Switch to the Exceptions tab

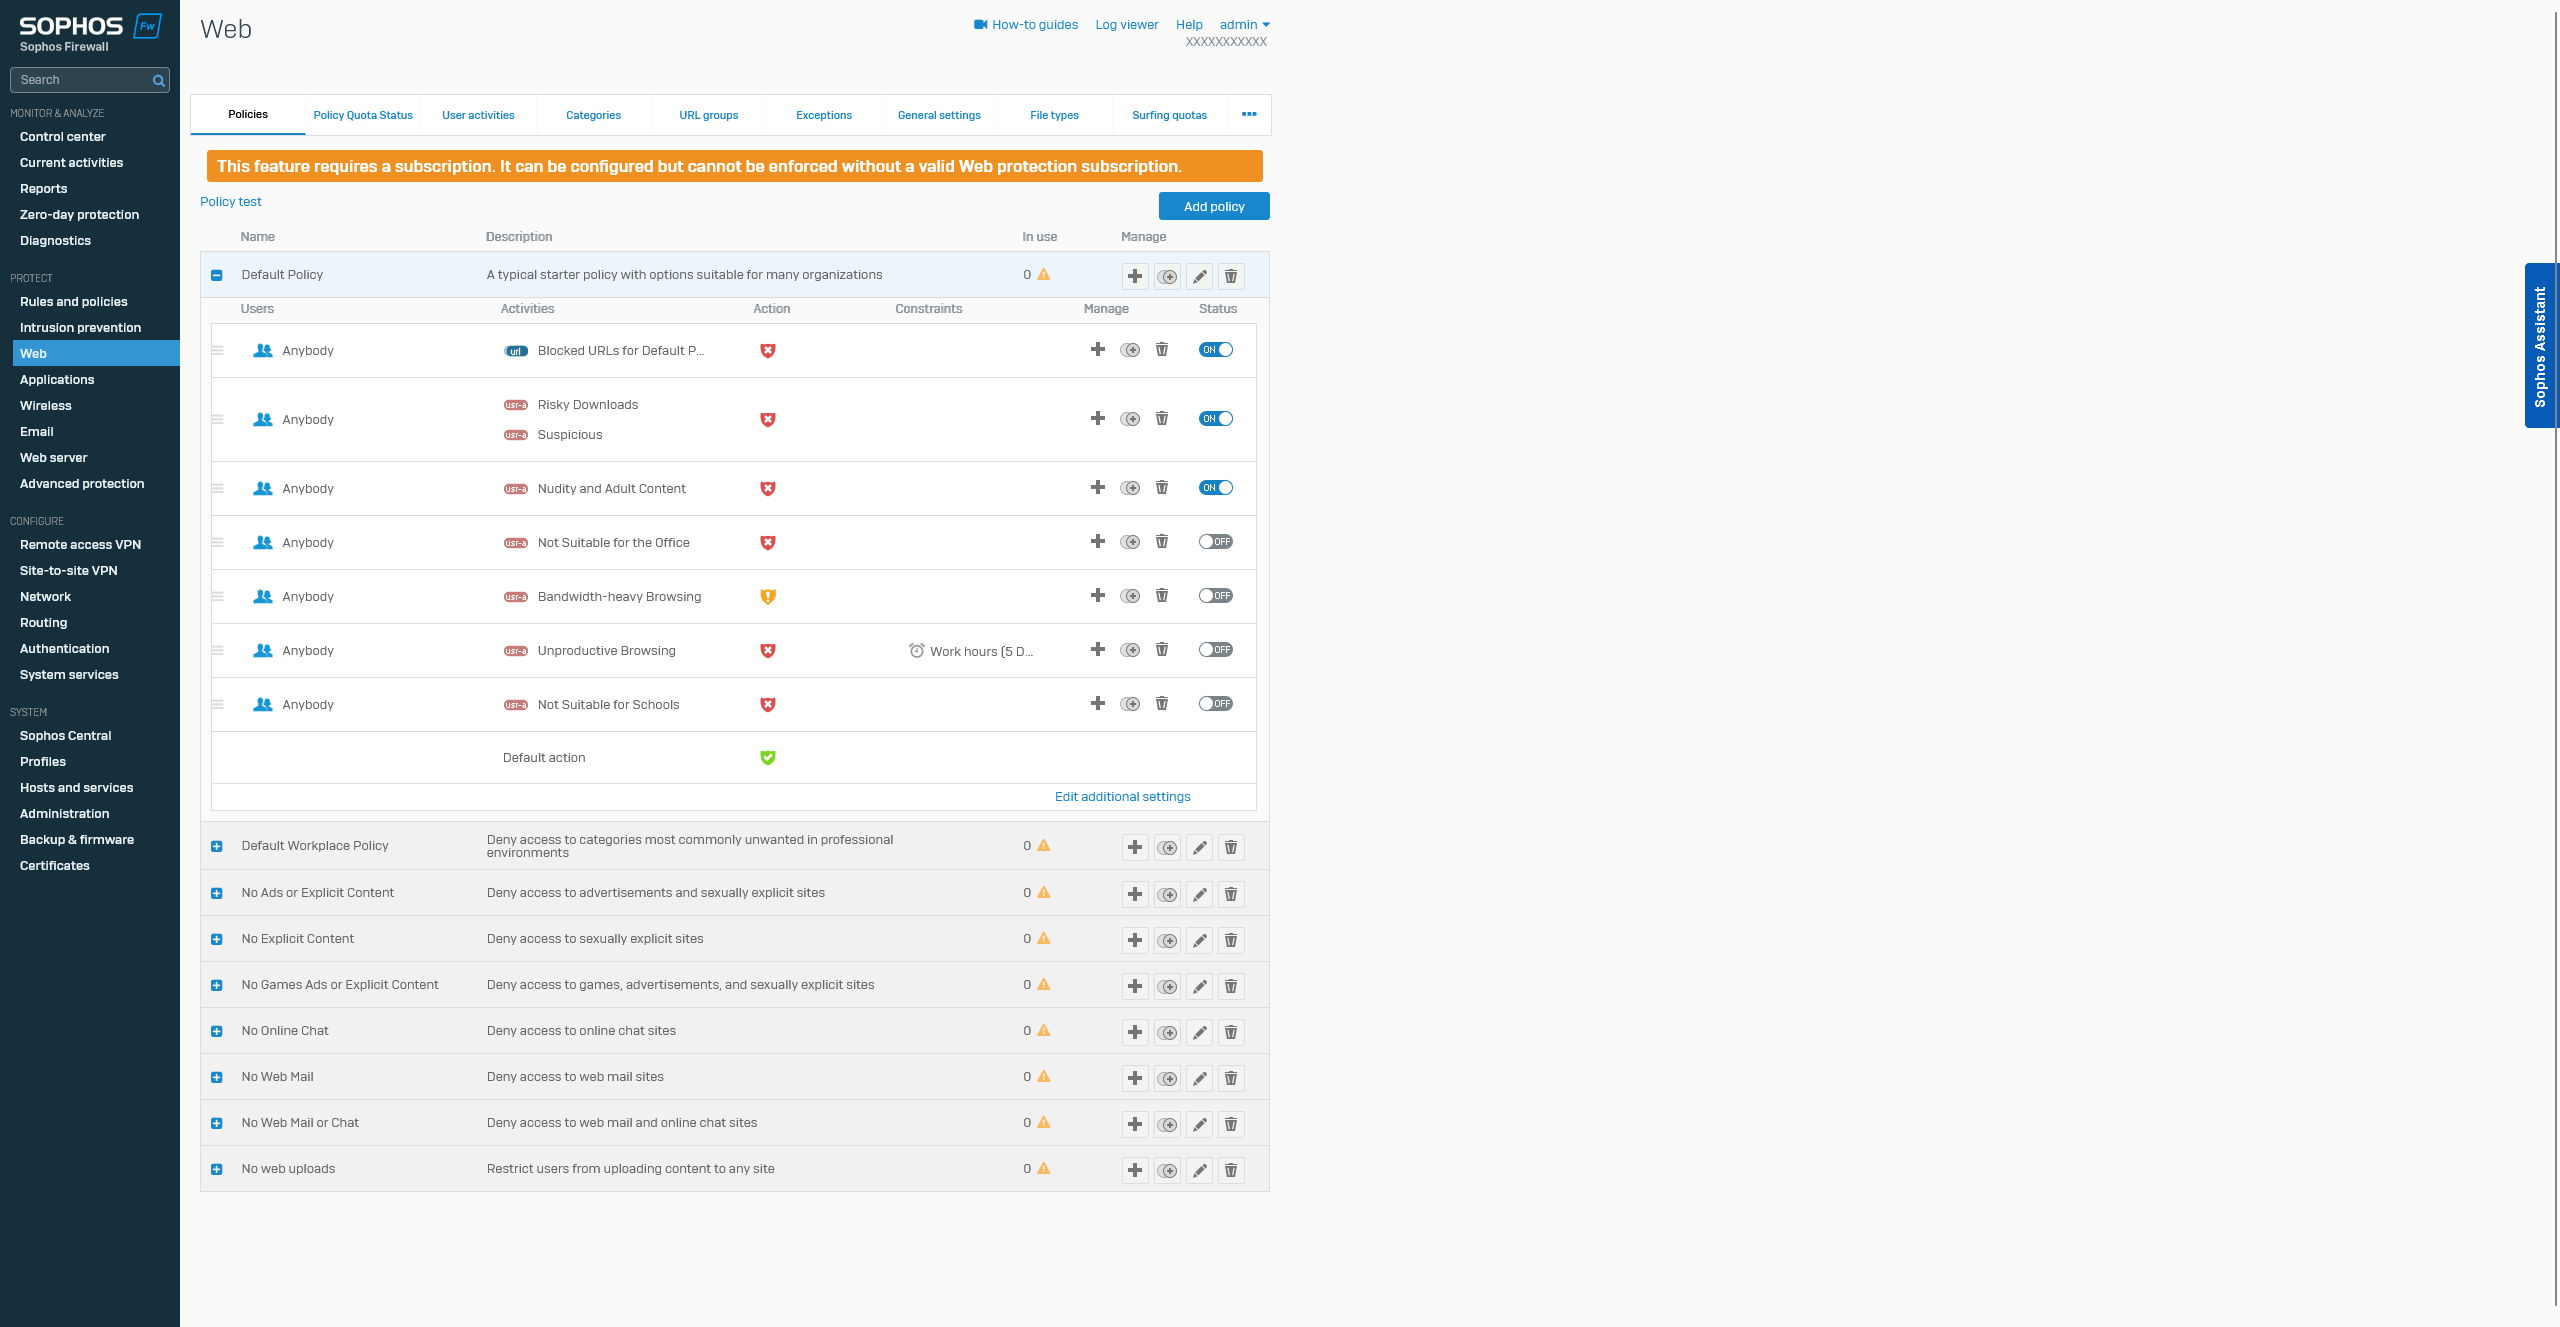click(x=824, y=115)
